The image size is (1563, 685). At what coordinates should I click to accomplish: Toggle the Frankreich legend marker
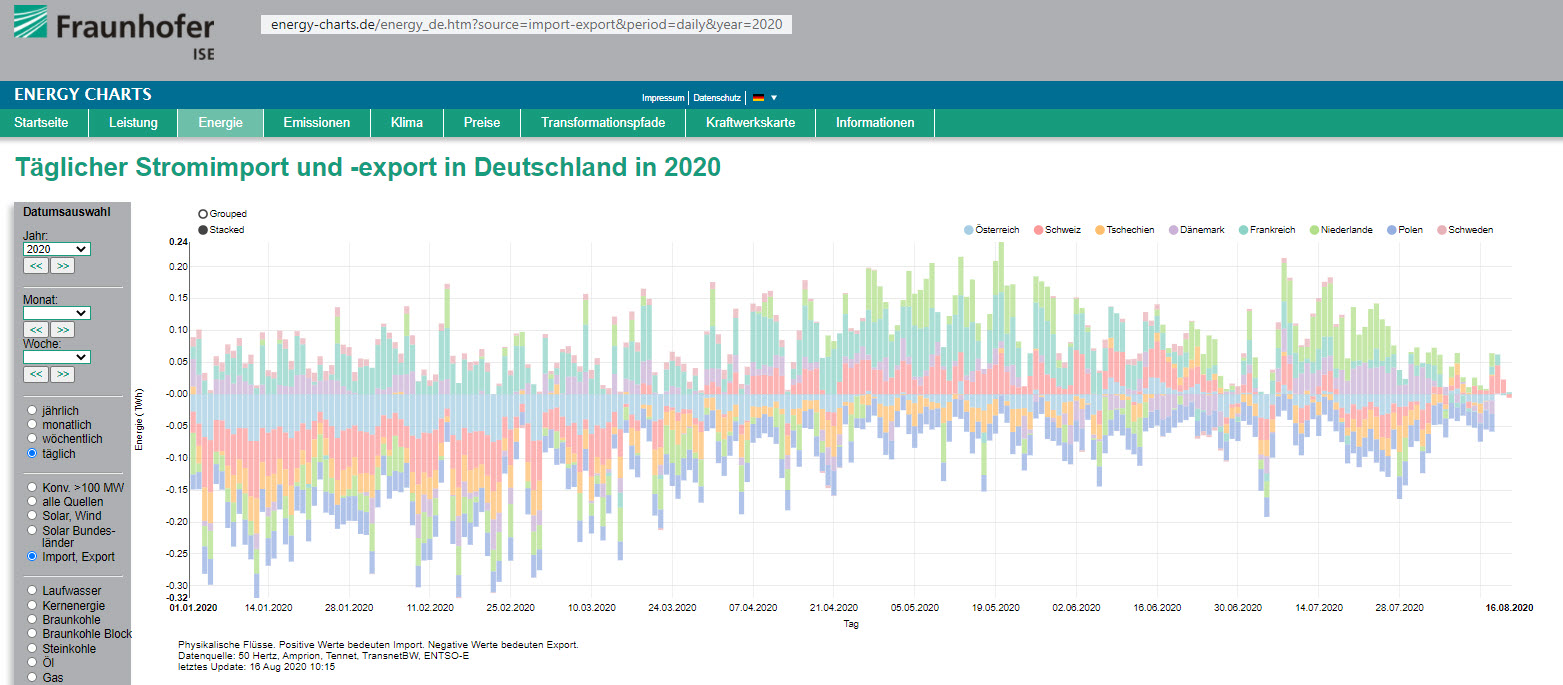pyautogui.click(x=1243, y=230)
